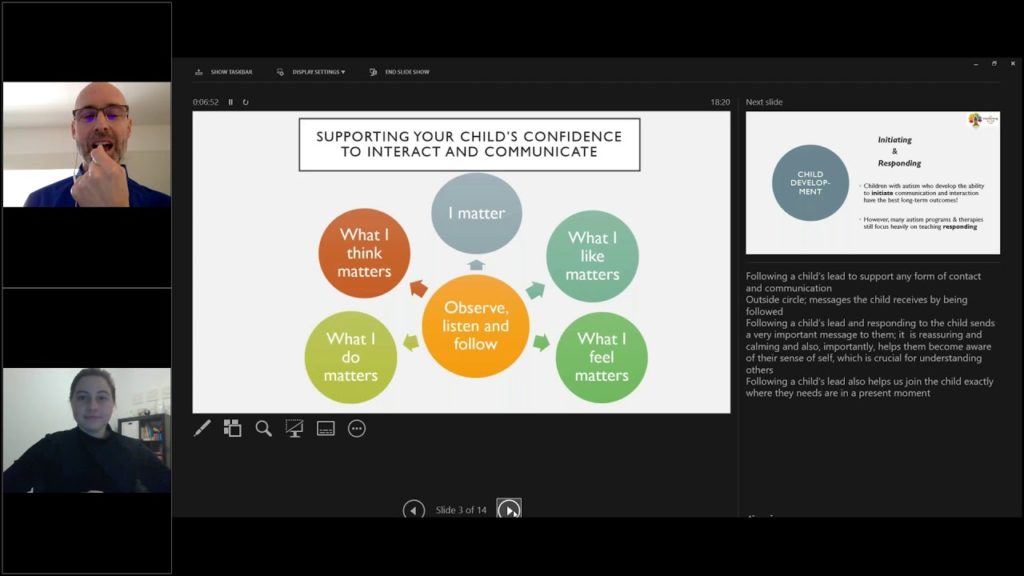Click the Black or unblack slide icon
Viewport: 1024px width, 576px height.
[293, 428]
